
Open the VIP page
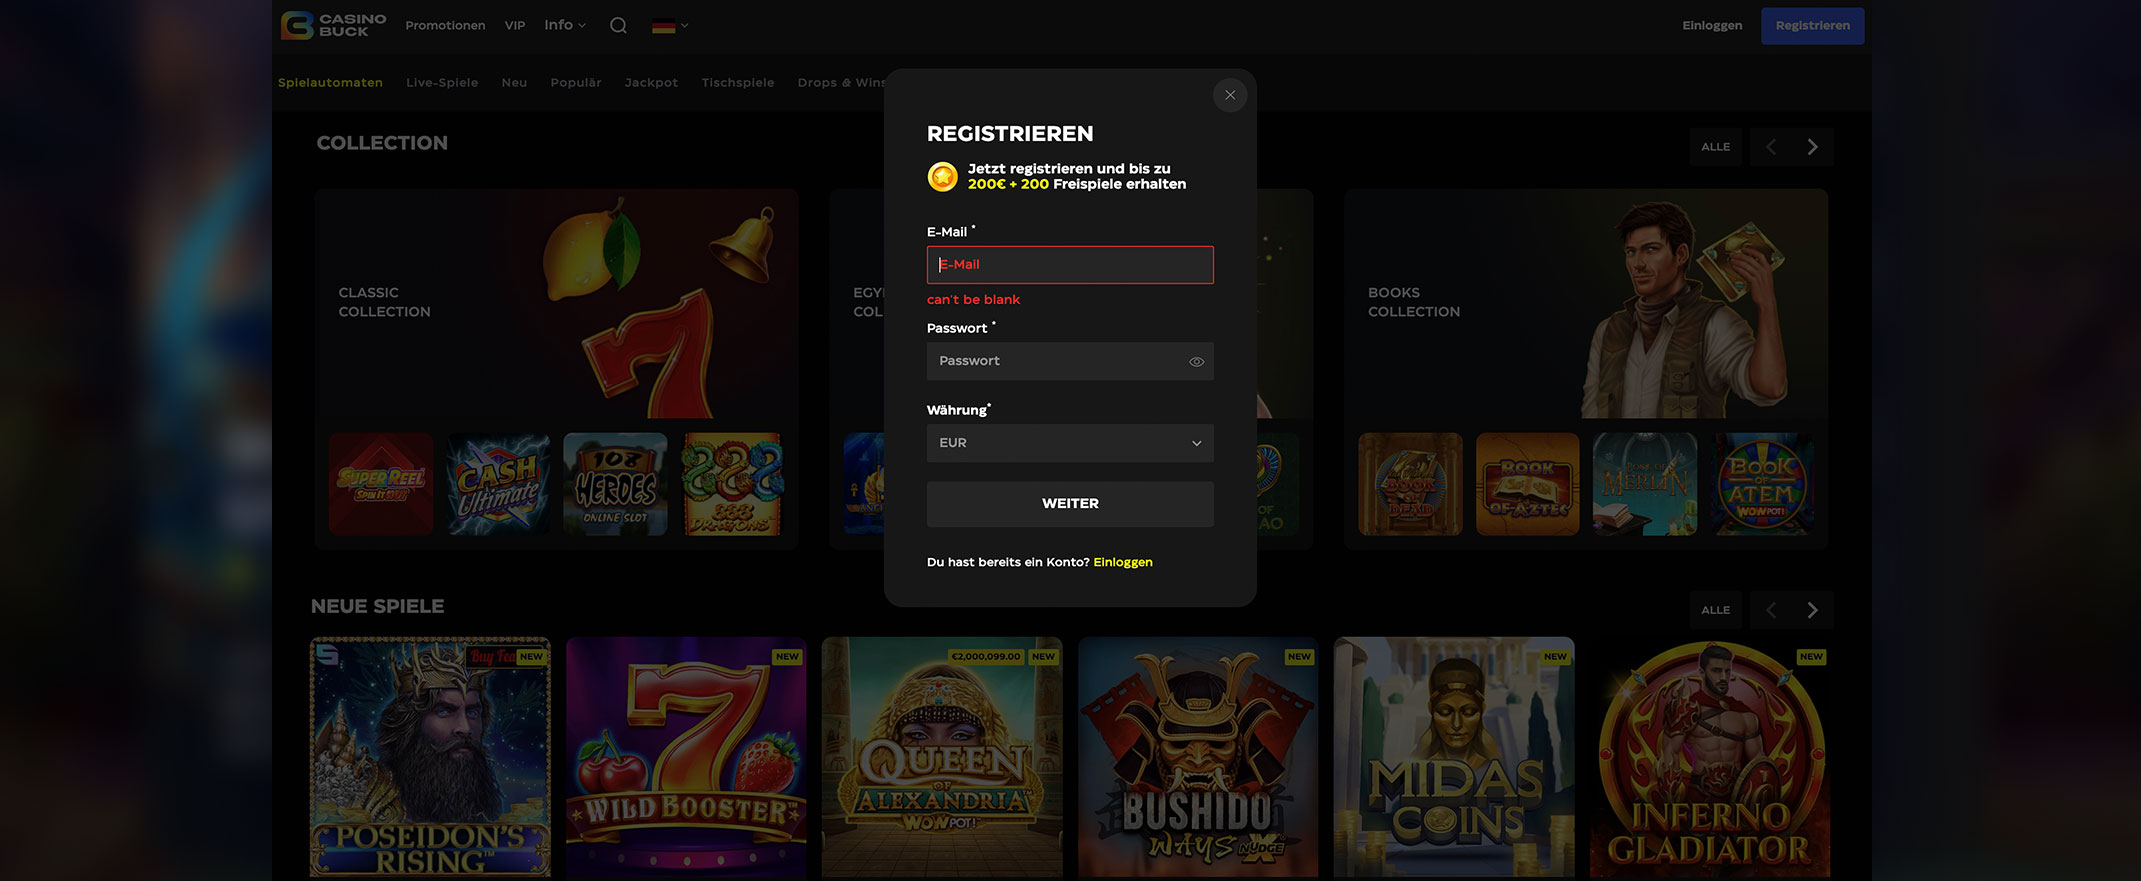point(515,25)
